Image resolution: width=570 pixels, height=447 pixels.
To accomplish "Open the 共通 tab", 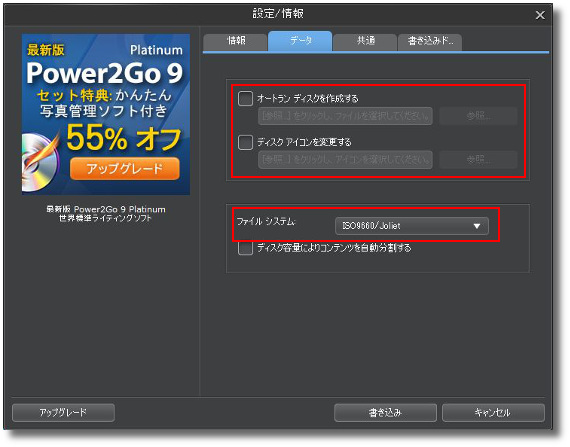I will (365, 41).
